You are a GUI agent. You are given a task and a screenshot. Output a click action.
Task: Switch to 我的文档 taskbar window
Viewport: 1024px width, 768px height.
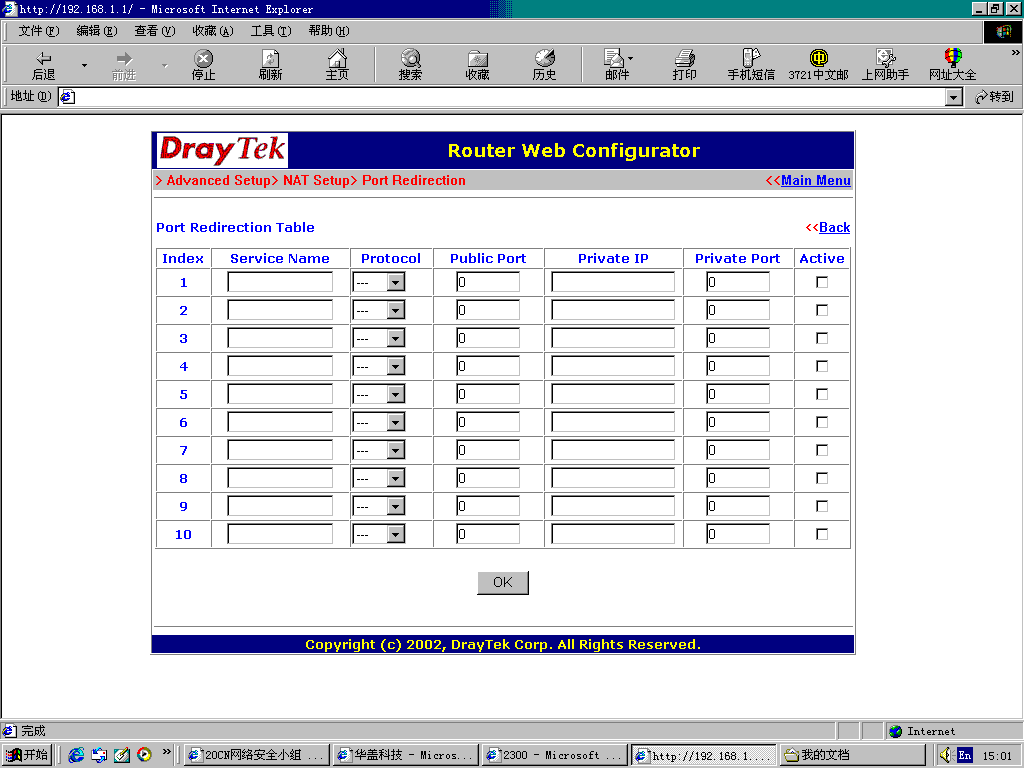pos(852,755)
